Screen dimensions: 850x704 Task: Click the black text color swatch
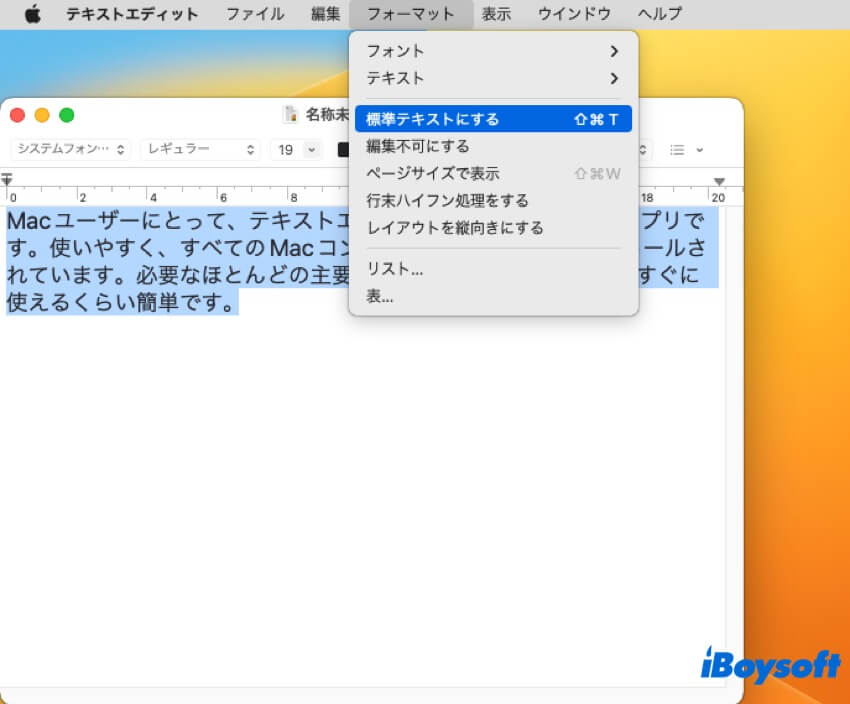pyautogui.click(x=343, y=150)
